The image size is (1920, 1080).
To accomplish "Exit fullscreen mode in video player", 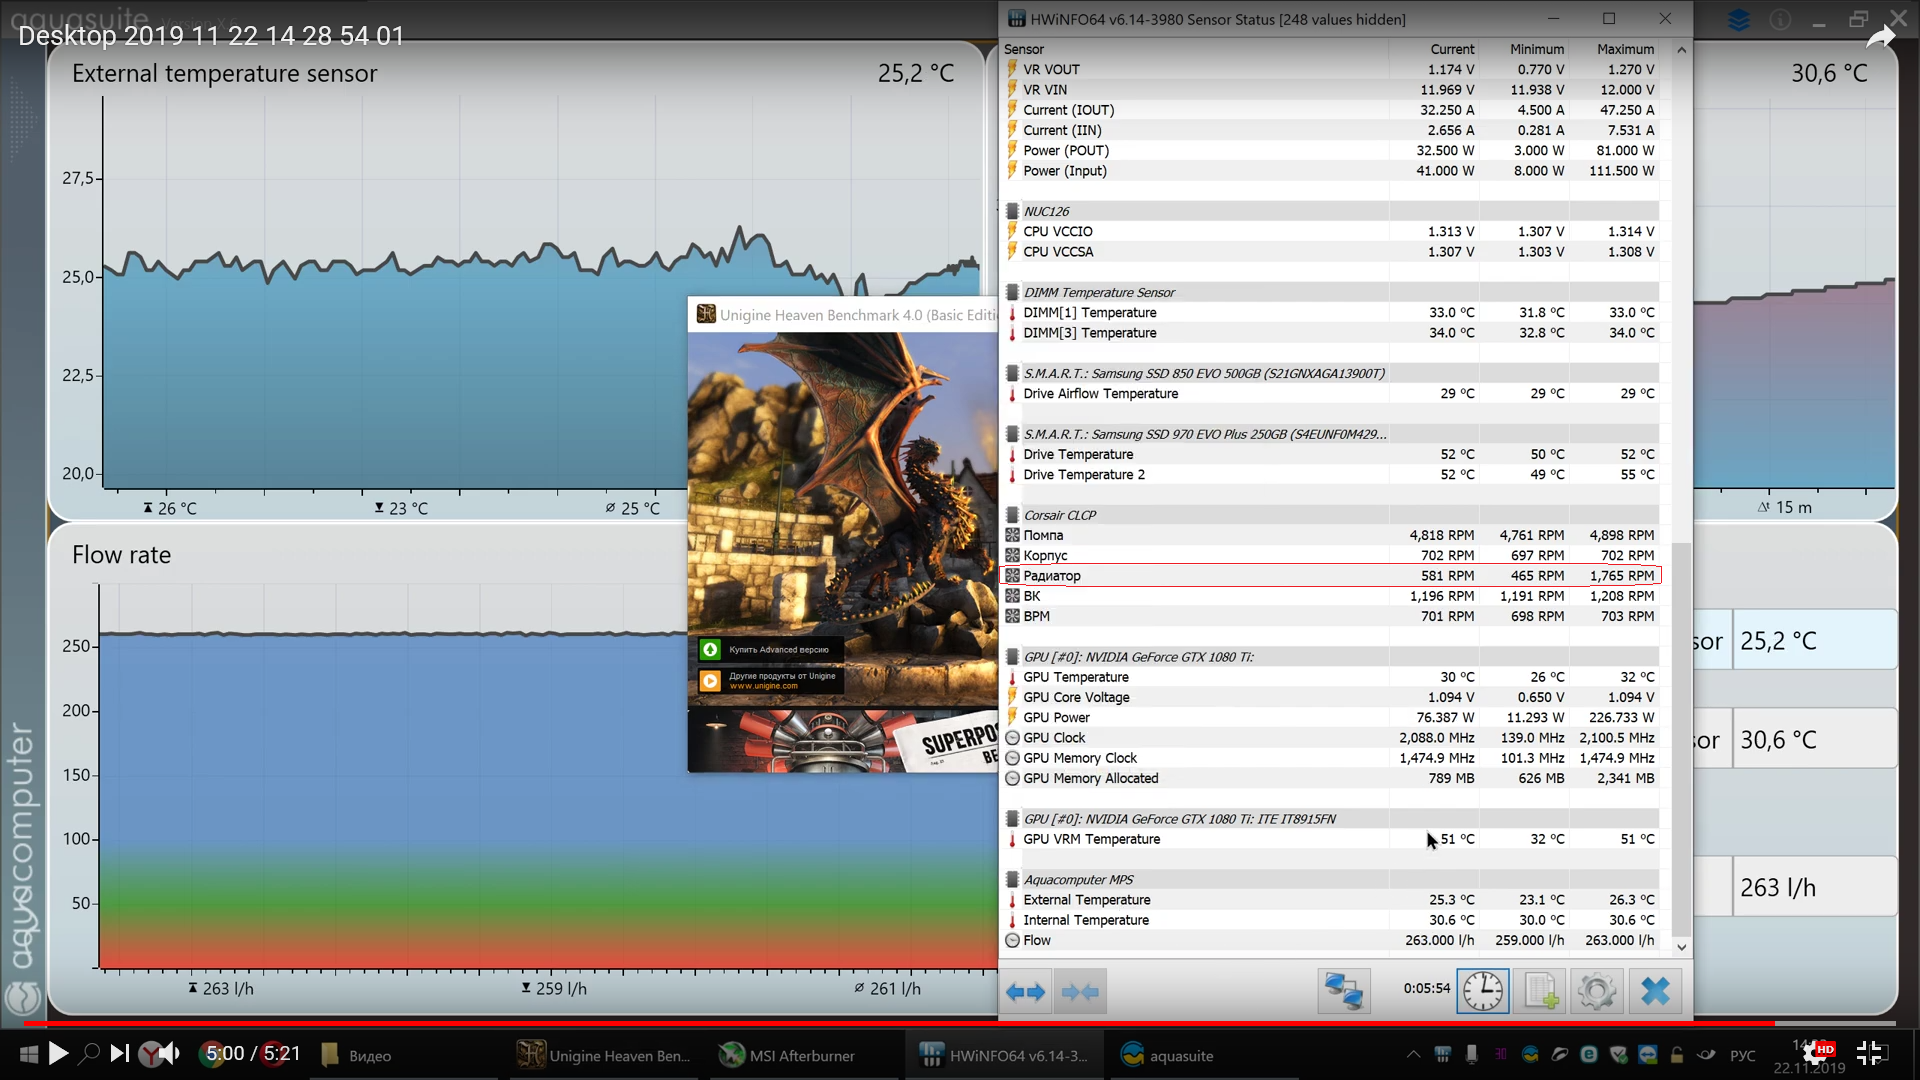I will pyautogui.click(x=1869, y=1053).
